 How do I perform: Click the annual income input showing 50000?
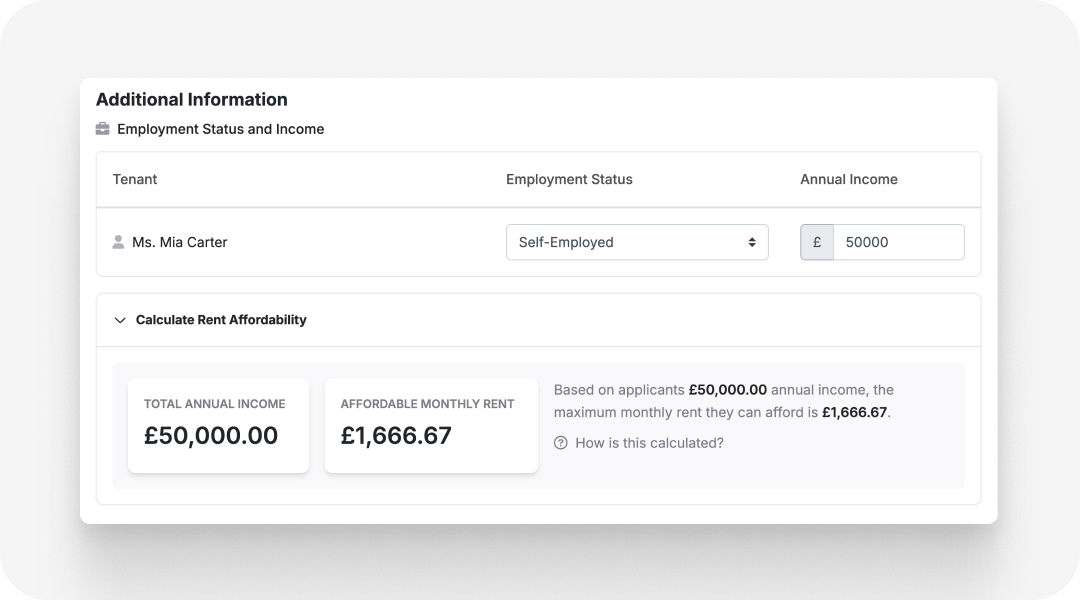[x=898, y=242]
